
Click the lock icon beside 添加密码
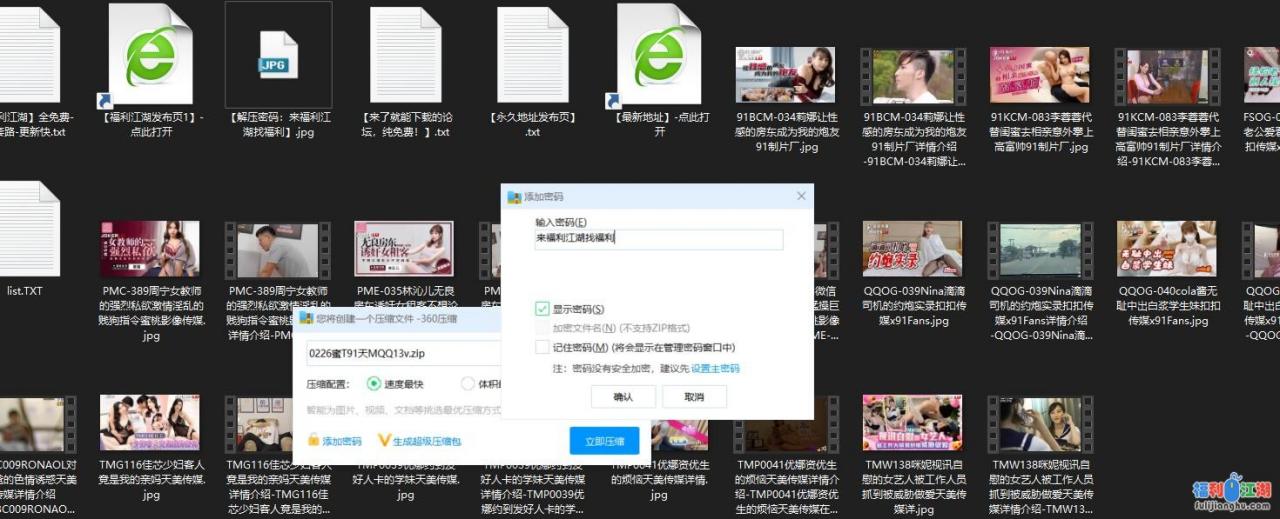tap(313, 440)
